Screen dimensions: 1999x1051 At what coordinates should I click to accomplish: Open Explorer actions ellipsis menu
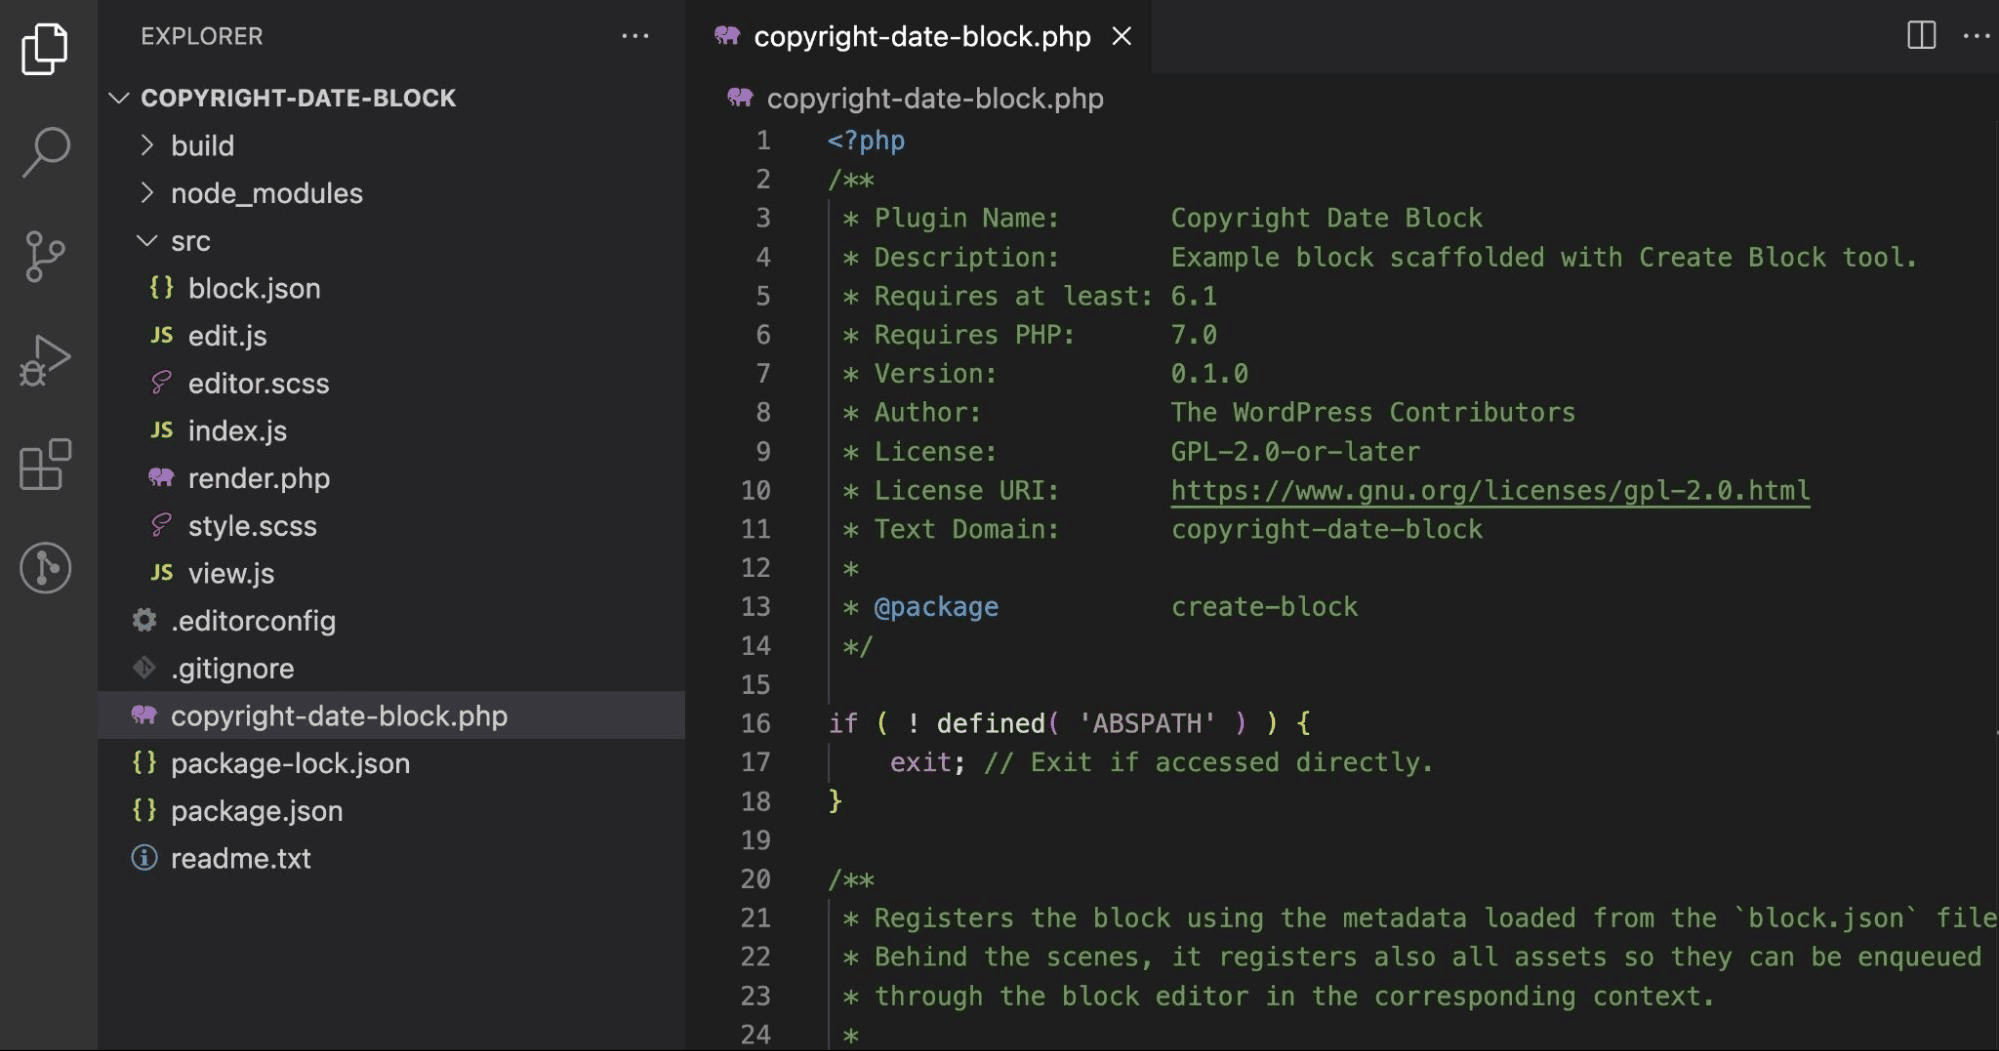click(x=637, y=36)
